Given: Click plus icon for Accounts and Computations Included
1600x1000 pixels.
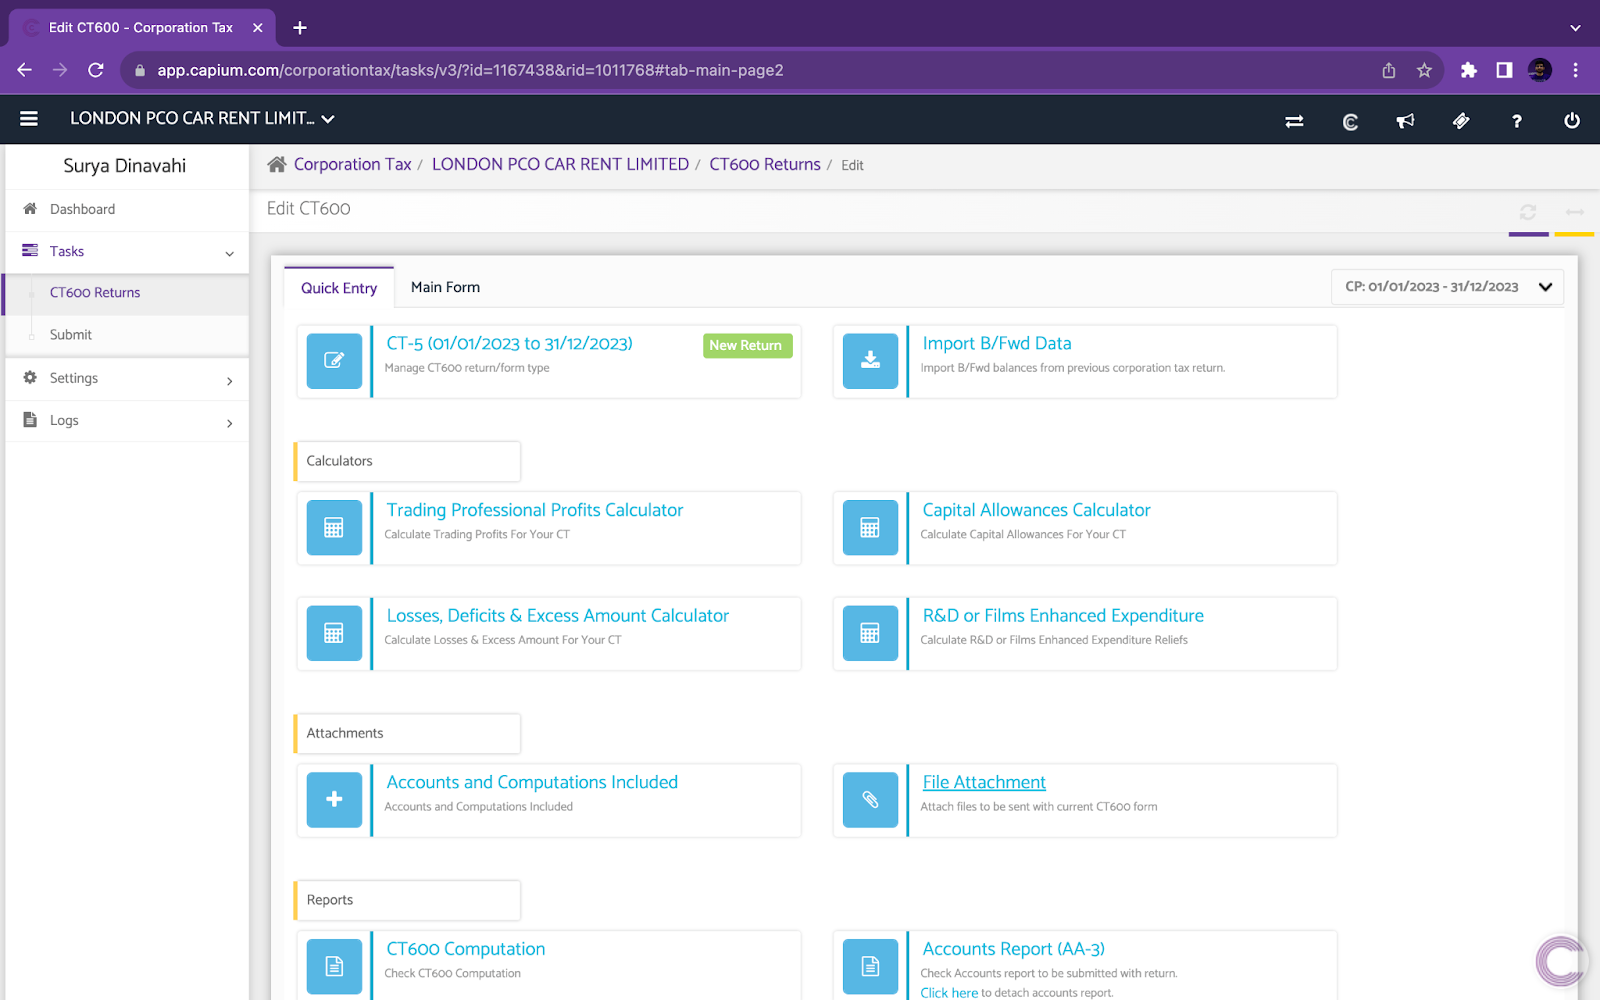Looking at the screenshot, I should coord(334,800).
